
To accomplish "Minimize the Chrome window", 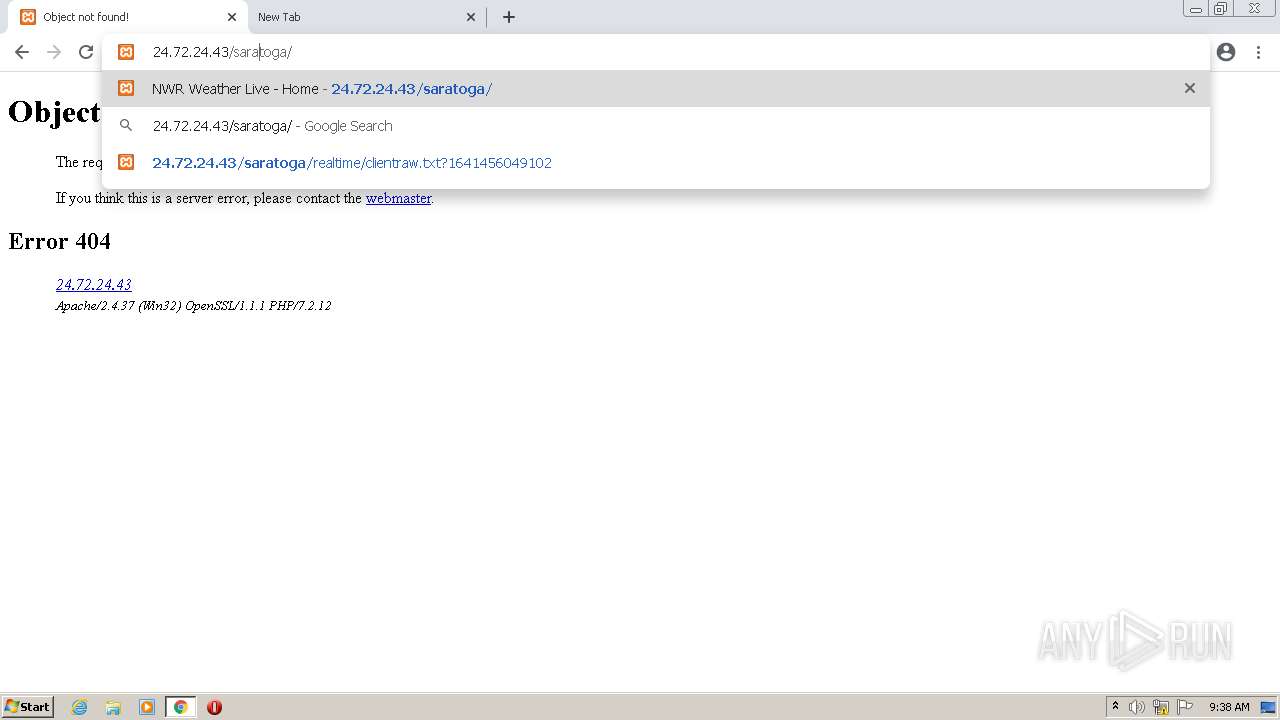I will [1196, 9].
